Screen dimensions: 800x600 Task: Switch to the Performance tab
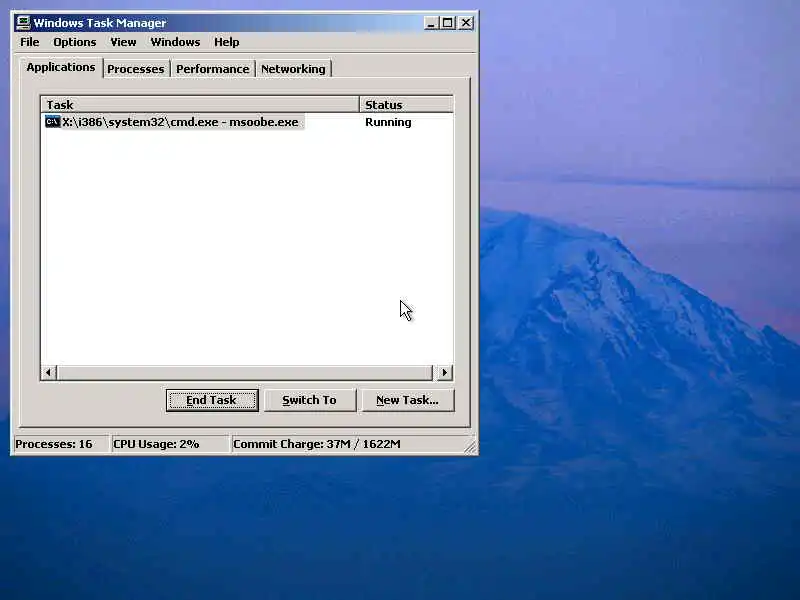pos(213,69)
